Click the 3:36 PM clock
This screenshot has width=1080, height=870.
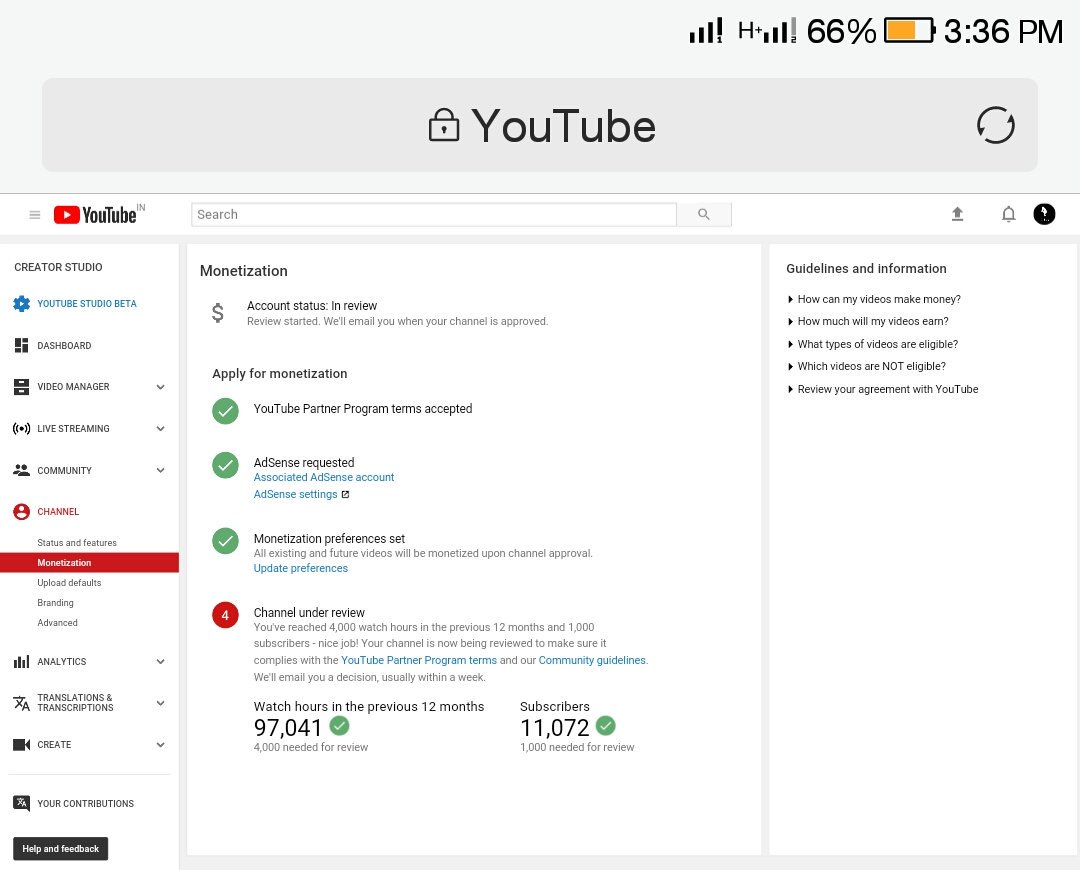click(1003, 32)
